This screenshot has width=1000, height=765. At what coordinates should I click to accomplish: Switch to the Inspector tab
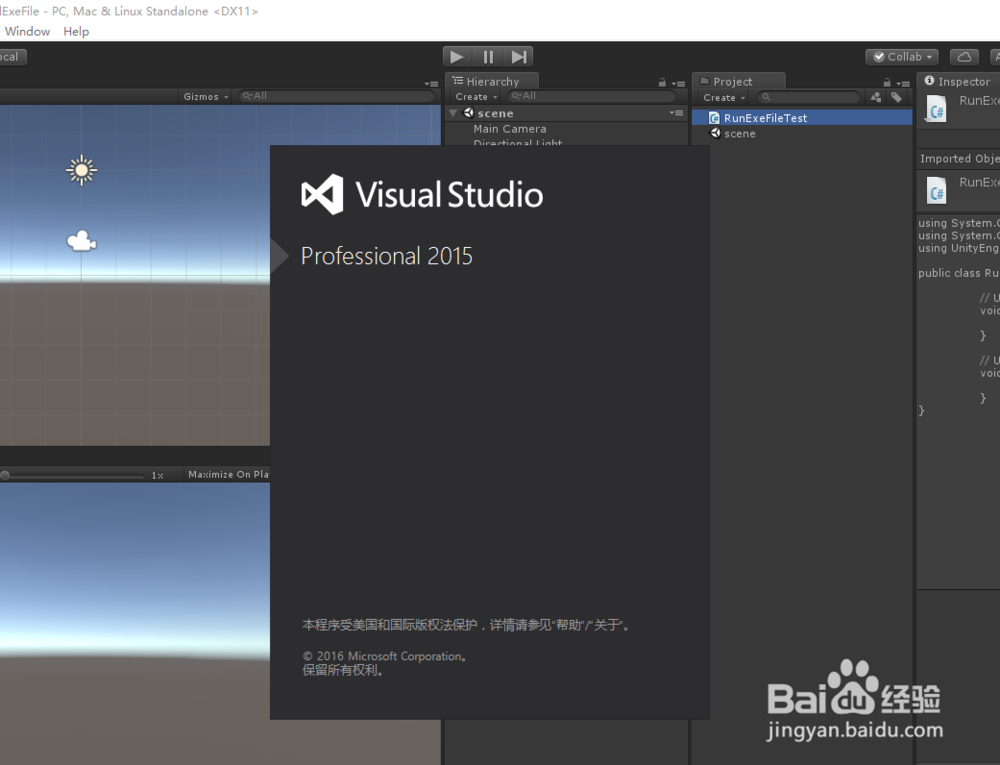point(960,81)
